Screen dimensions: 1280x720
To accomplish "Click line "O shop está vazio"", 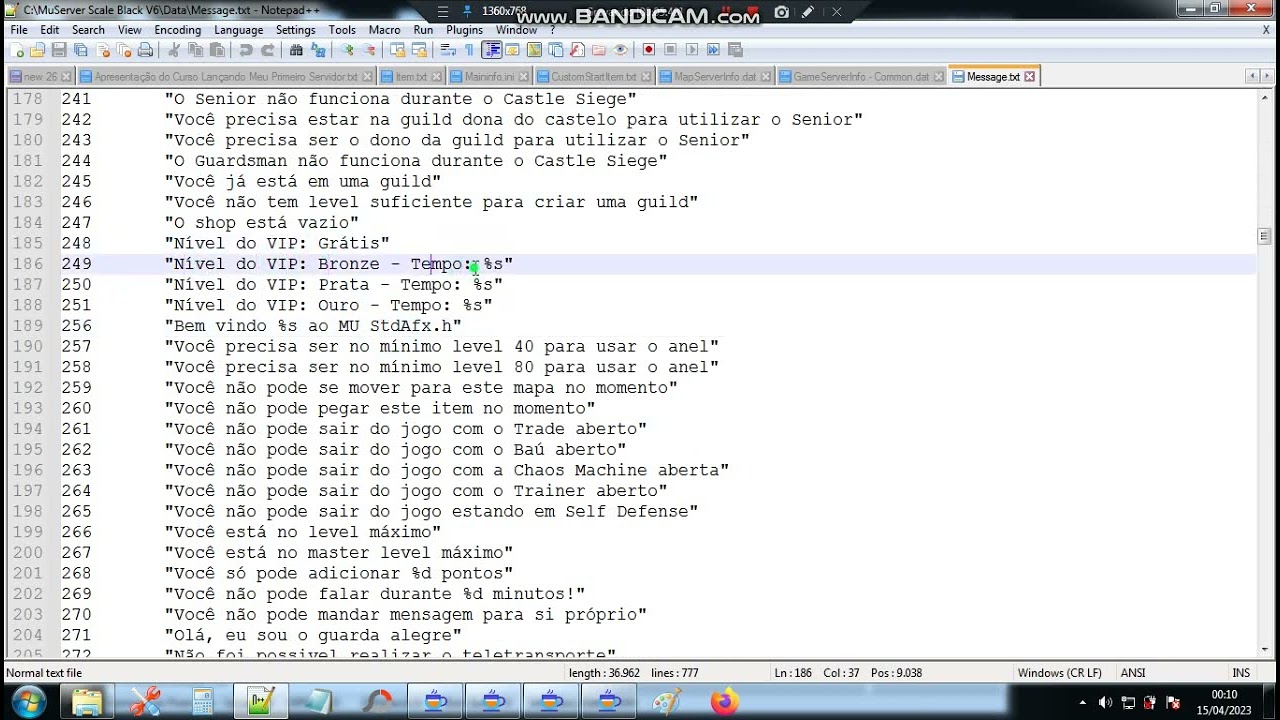I will 262,223.
